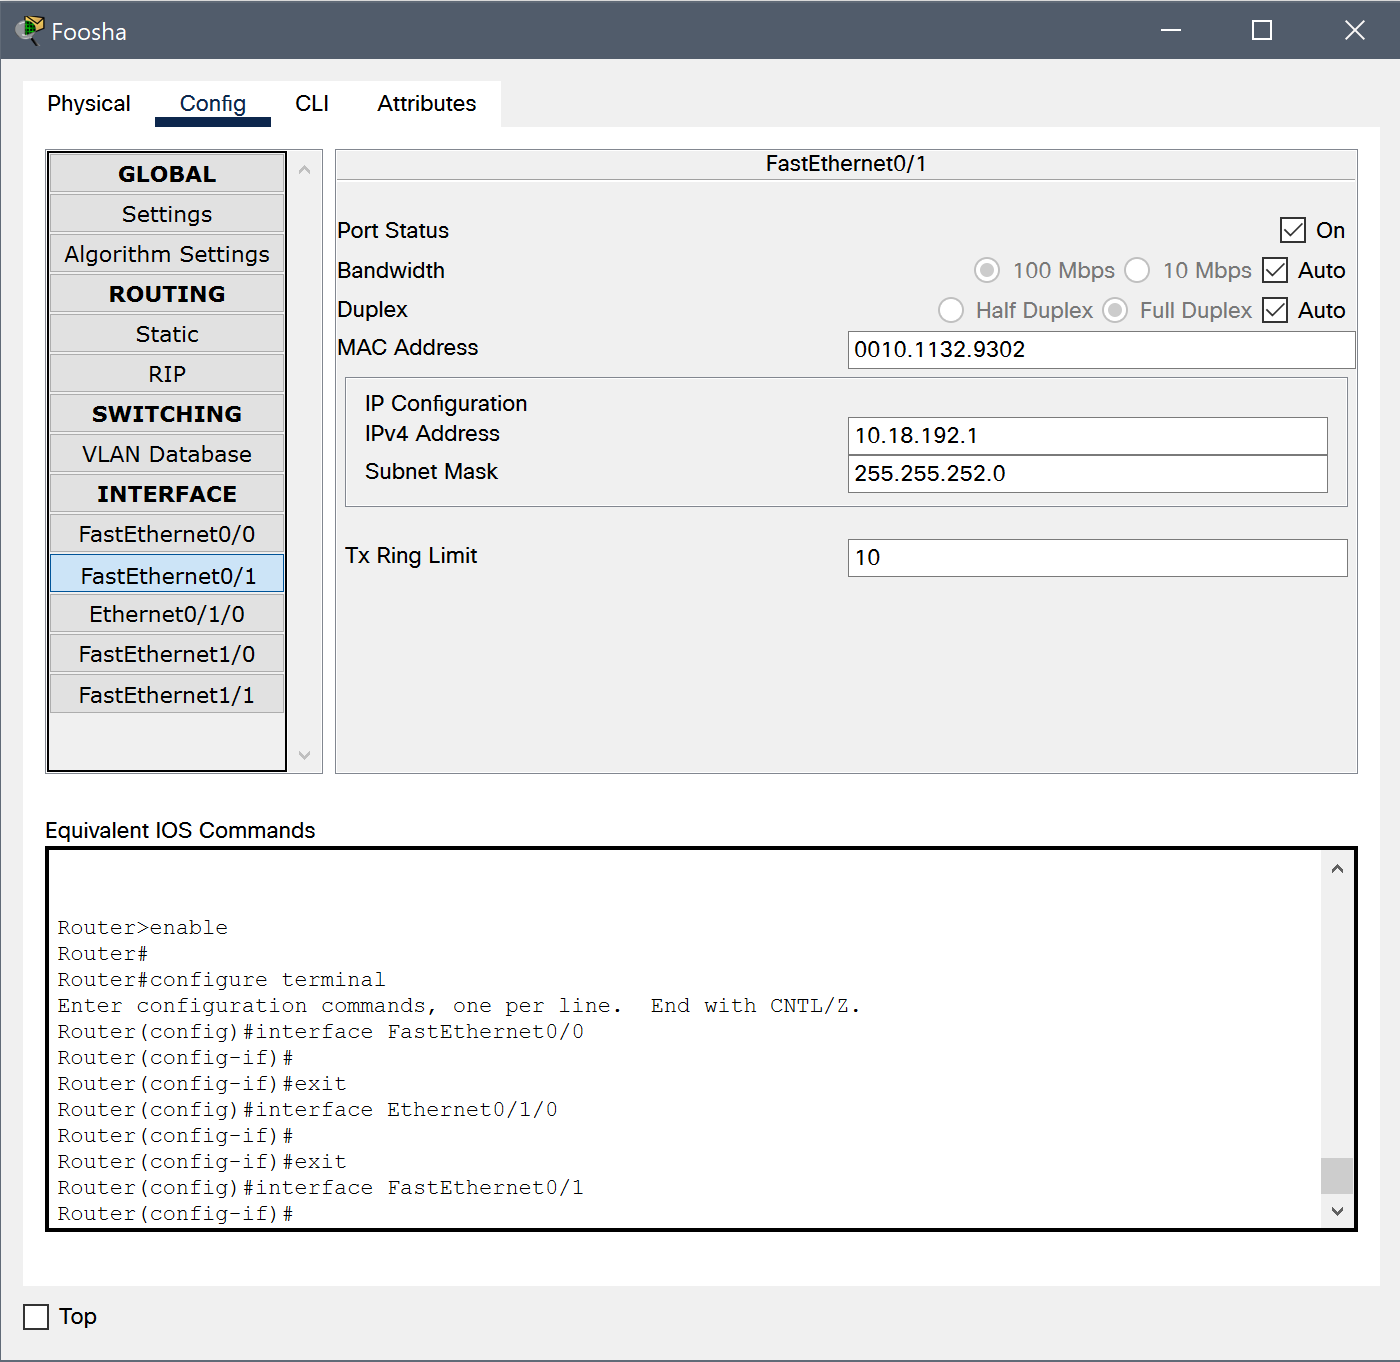The height and width of the screenshot is (1362, 1400).
Task: Click 'interface FastEthernet0/0' command line
Action: click(320, 1032)
